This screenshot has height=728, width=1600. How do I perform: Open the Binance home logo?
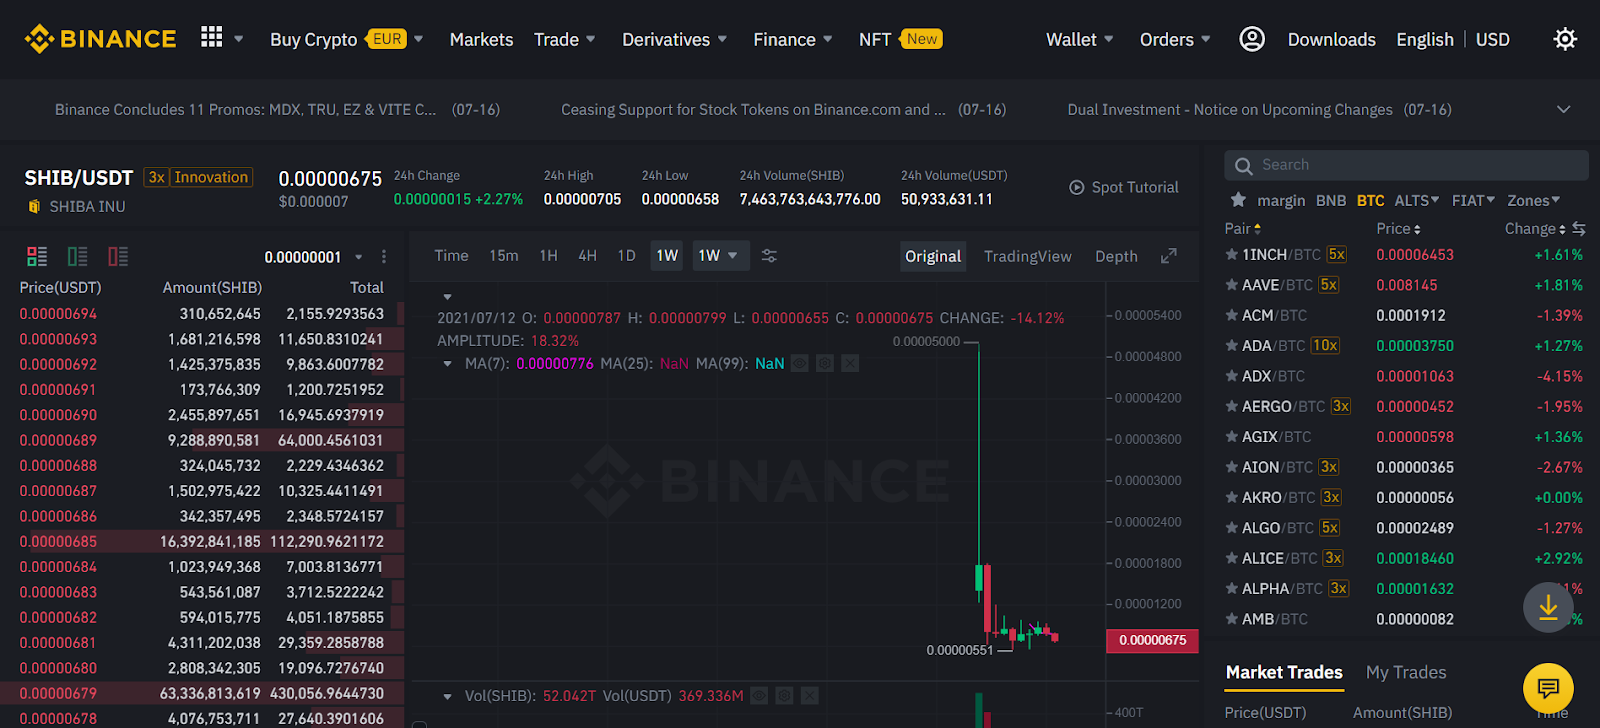(x=100, y=39)
